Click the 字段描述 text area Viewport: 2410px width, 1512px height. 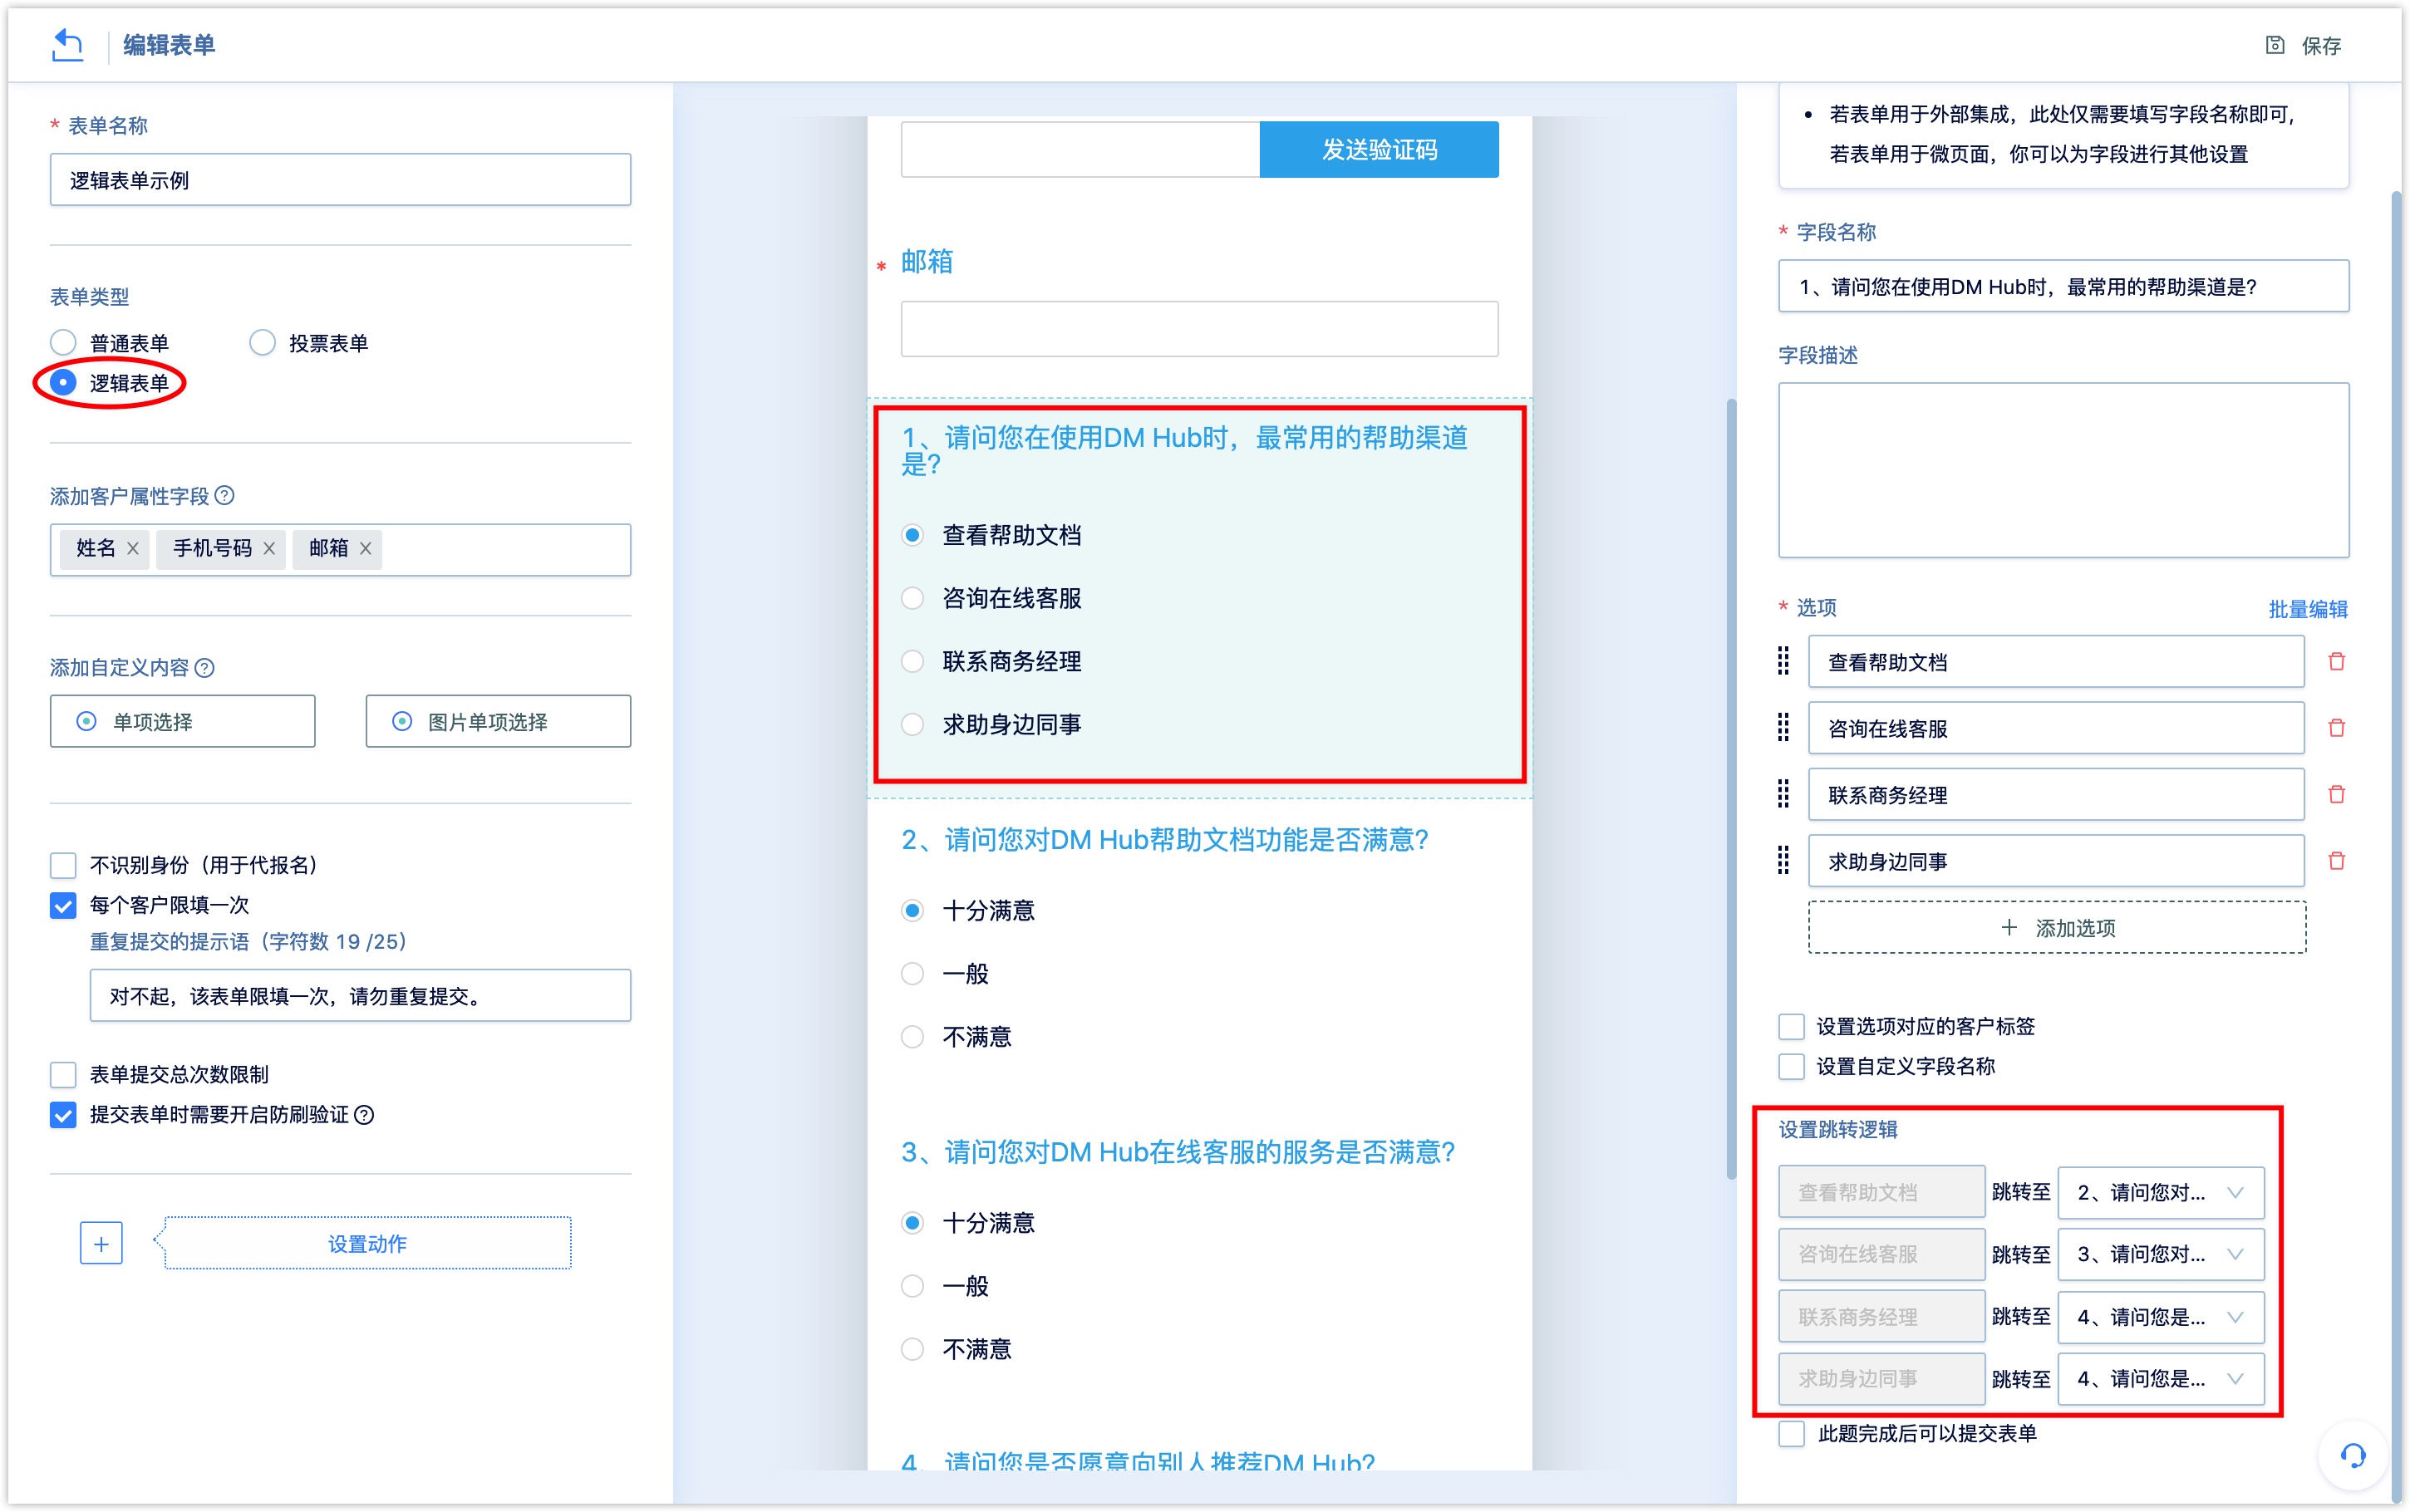pyautogui.click(x=2063, y=470)
